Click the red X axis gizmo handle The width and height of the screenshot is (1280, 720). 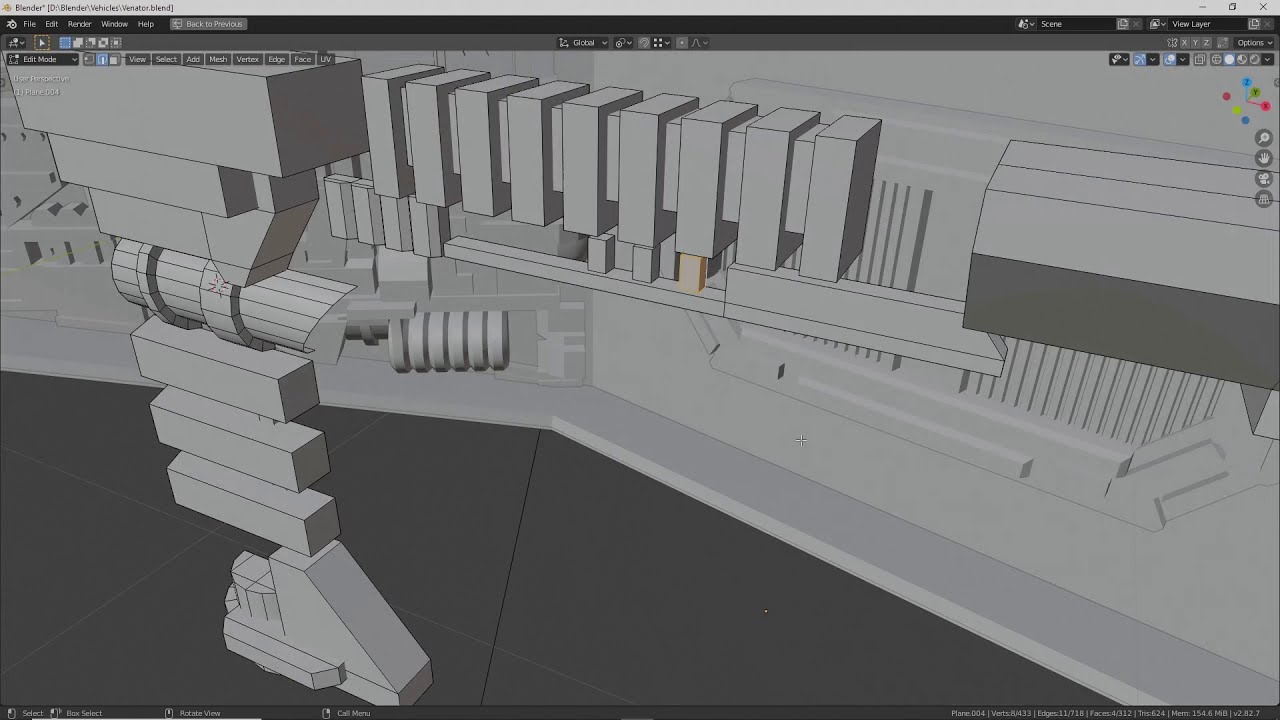coord(1266,105)
